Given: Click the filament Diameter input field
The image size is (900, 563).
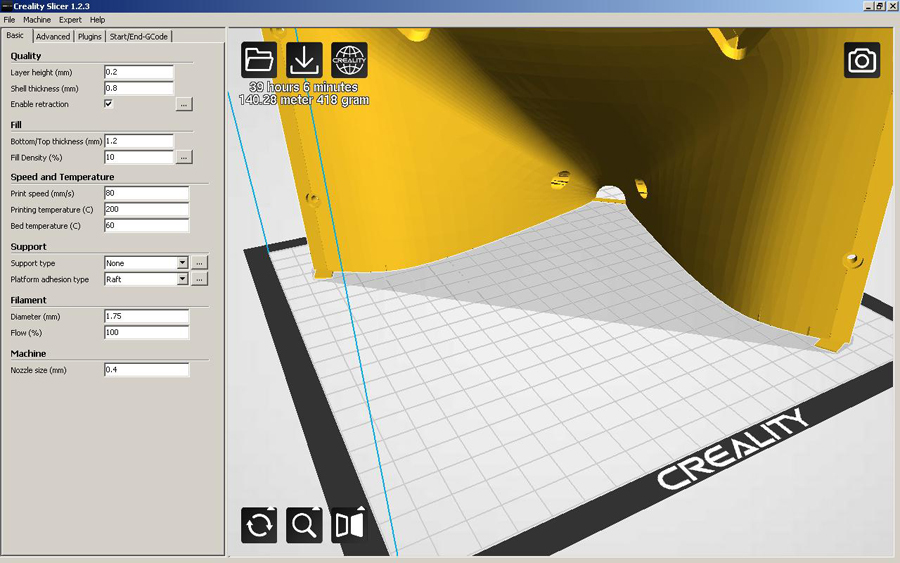Looking at the screenshot, I should pyautogui.click(x=146, y=316).
